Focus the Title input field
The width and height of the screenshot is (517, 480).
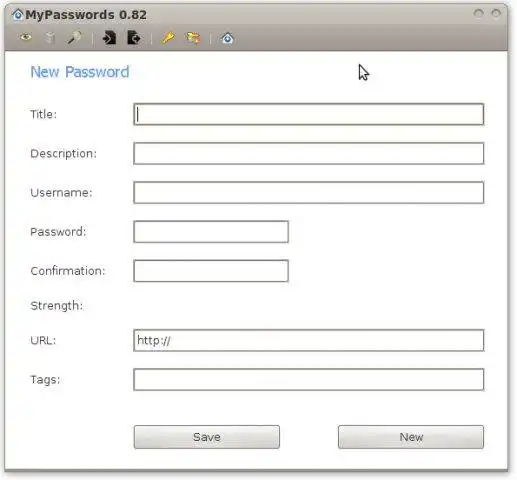[309, 114]
